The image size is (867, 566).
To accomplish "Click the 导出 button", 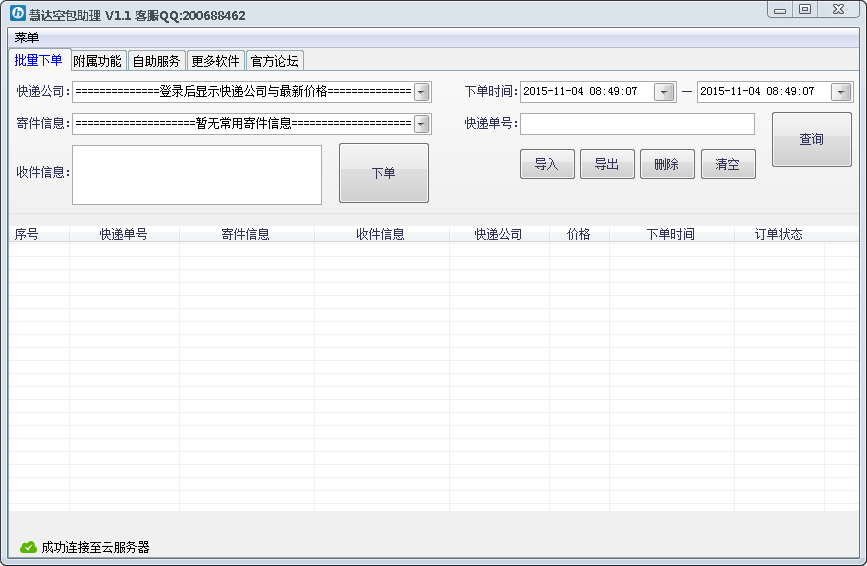I will click(x=607, y=165).
